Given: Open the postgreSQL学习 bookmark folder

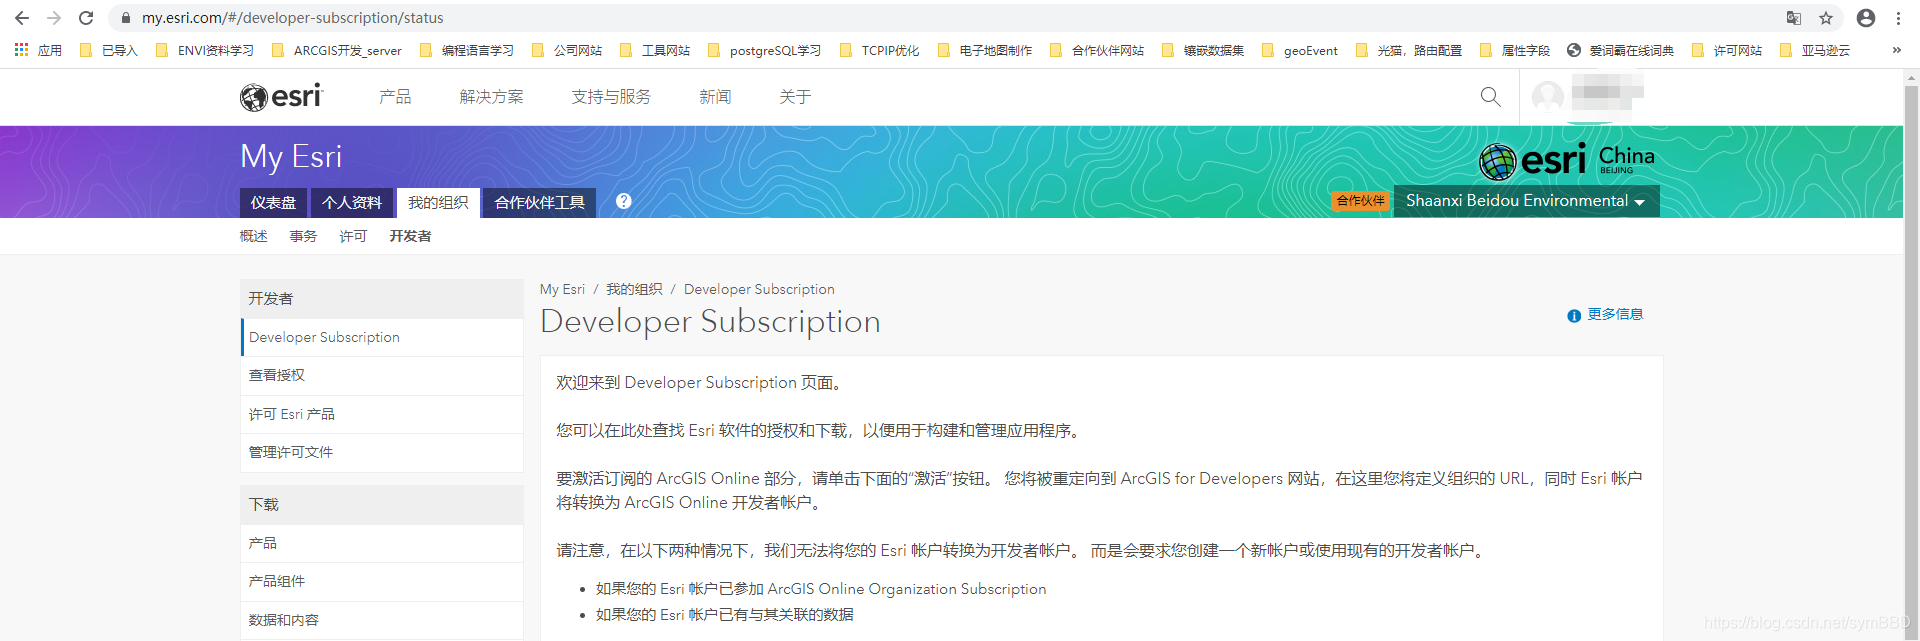Looking at the screenshot, I should coord(764,50).
